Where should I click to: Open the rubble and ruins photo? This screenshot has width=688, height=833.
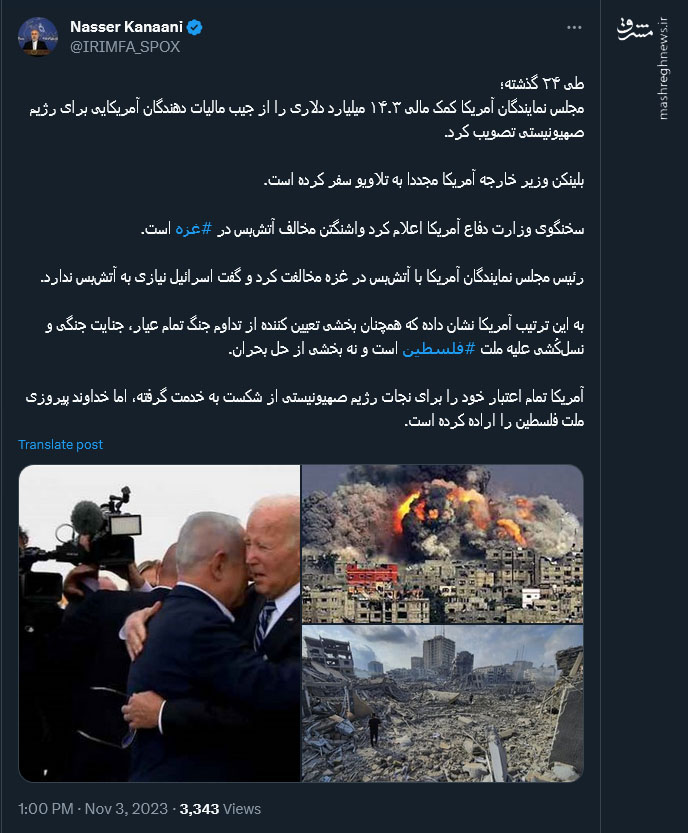[443, 703]
